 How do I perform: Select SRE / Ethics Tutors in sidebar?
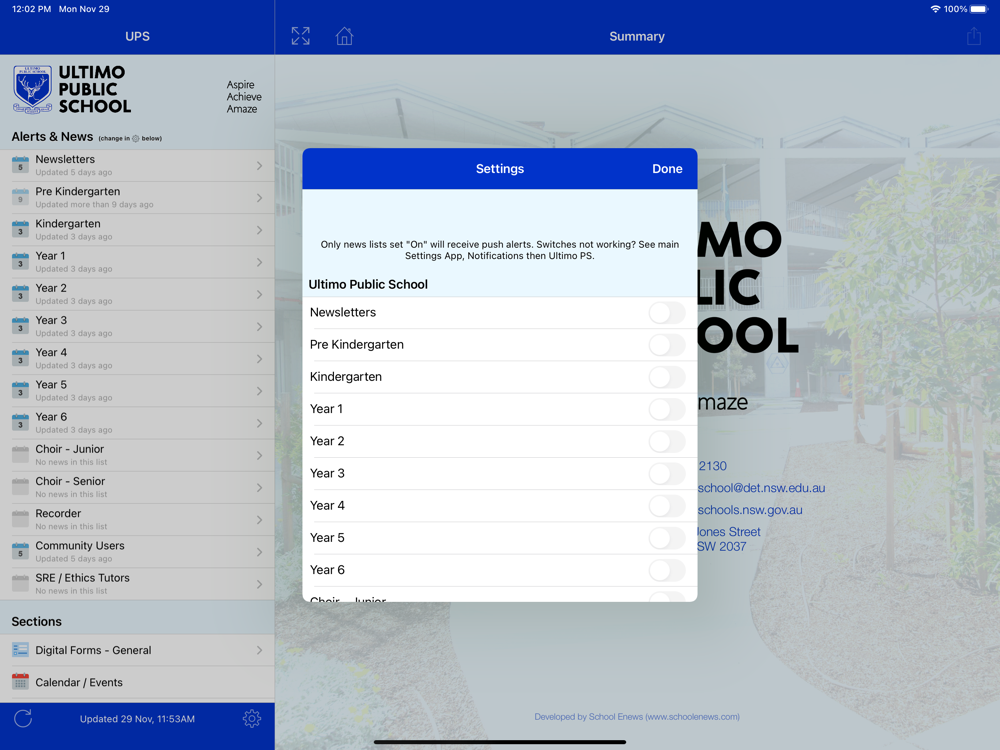[137, 584]
